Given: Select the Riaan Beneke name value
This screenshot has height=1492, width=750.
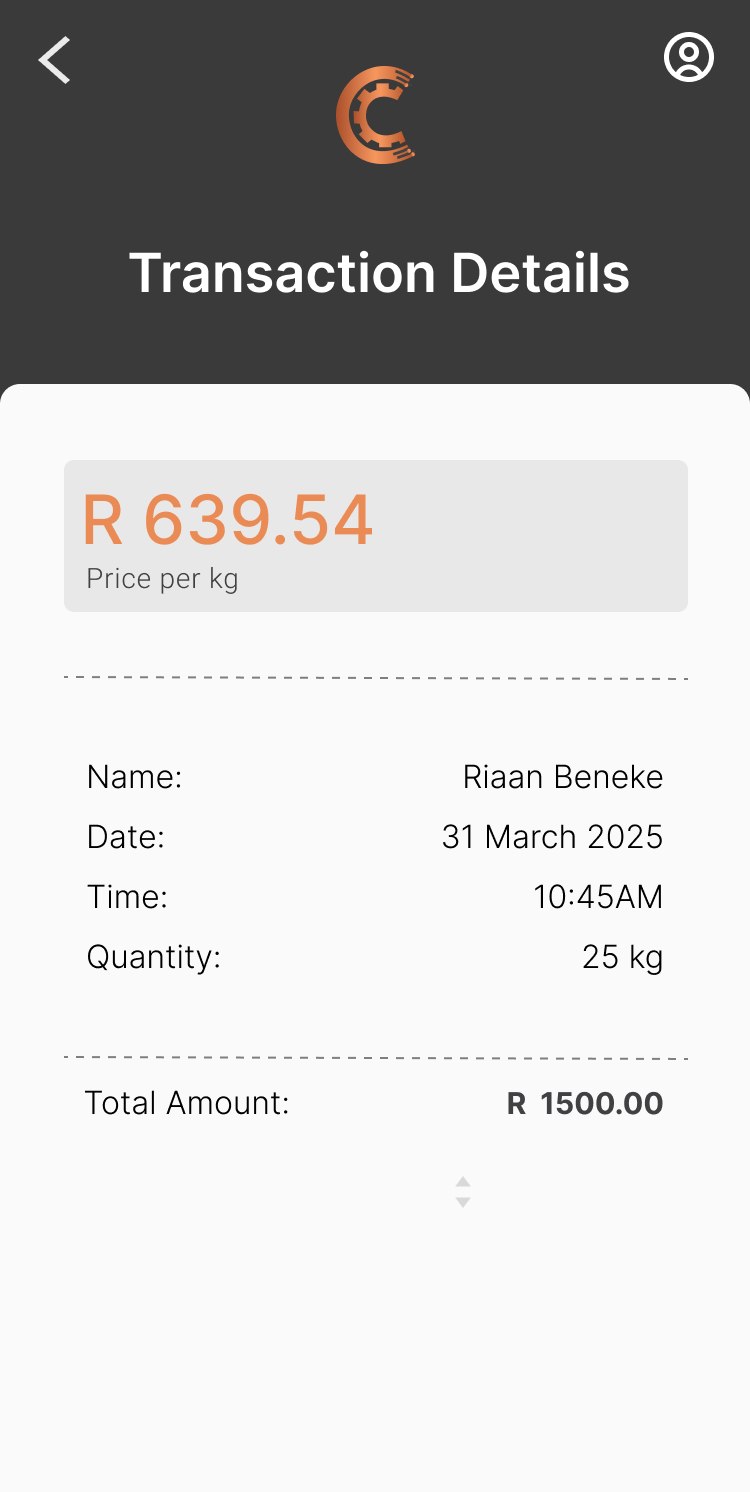Looking at the screenshot, I should [562, 777].
